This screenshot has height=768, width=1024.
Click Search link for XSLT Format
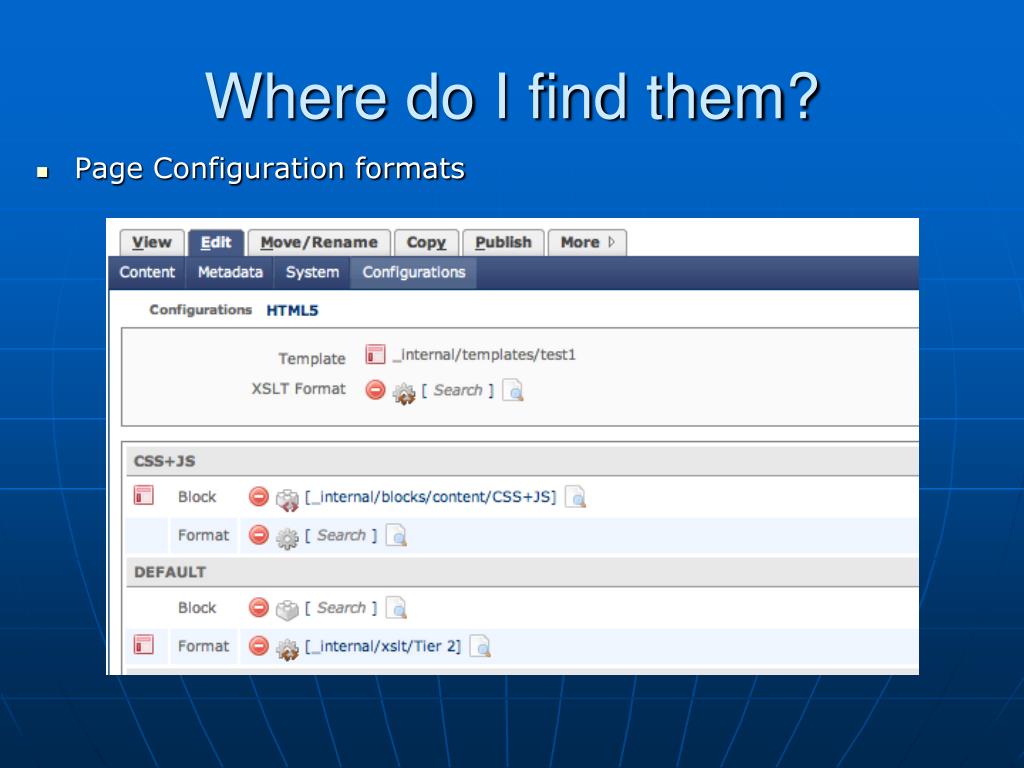tap(458, 390)
